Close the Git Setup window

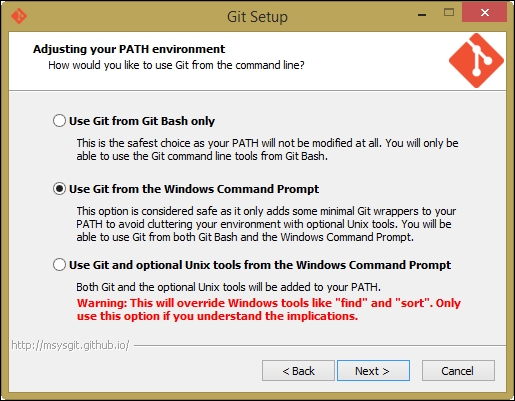(485, 13)
